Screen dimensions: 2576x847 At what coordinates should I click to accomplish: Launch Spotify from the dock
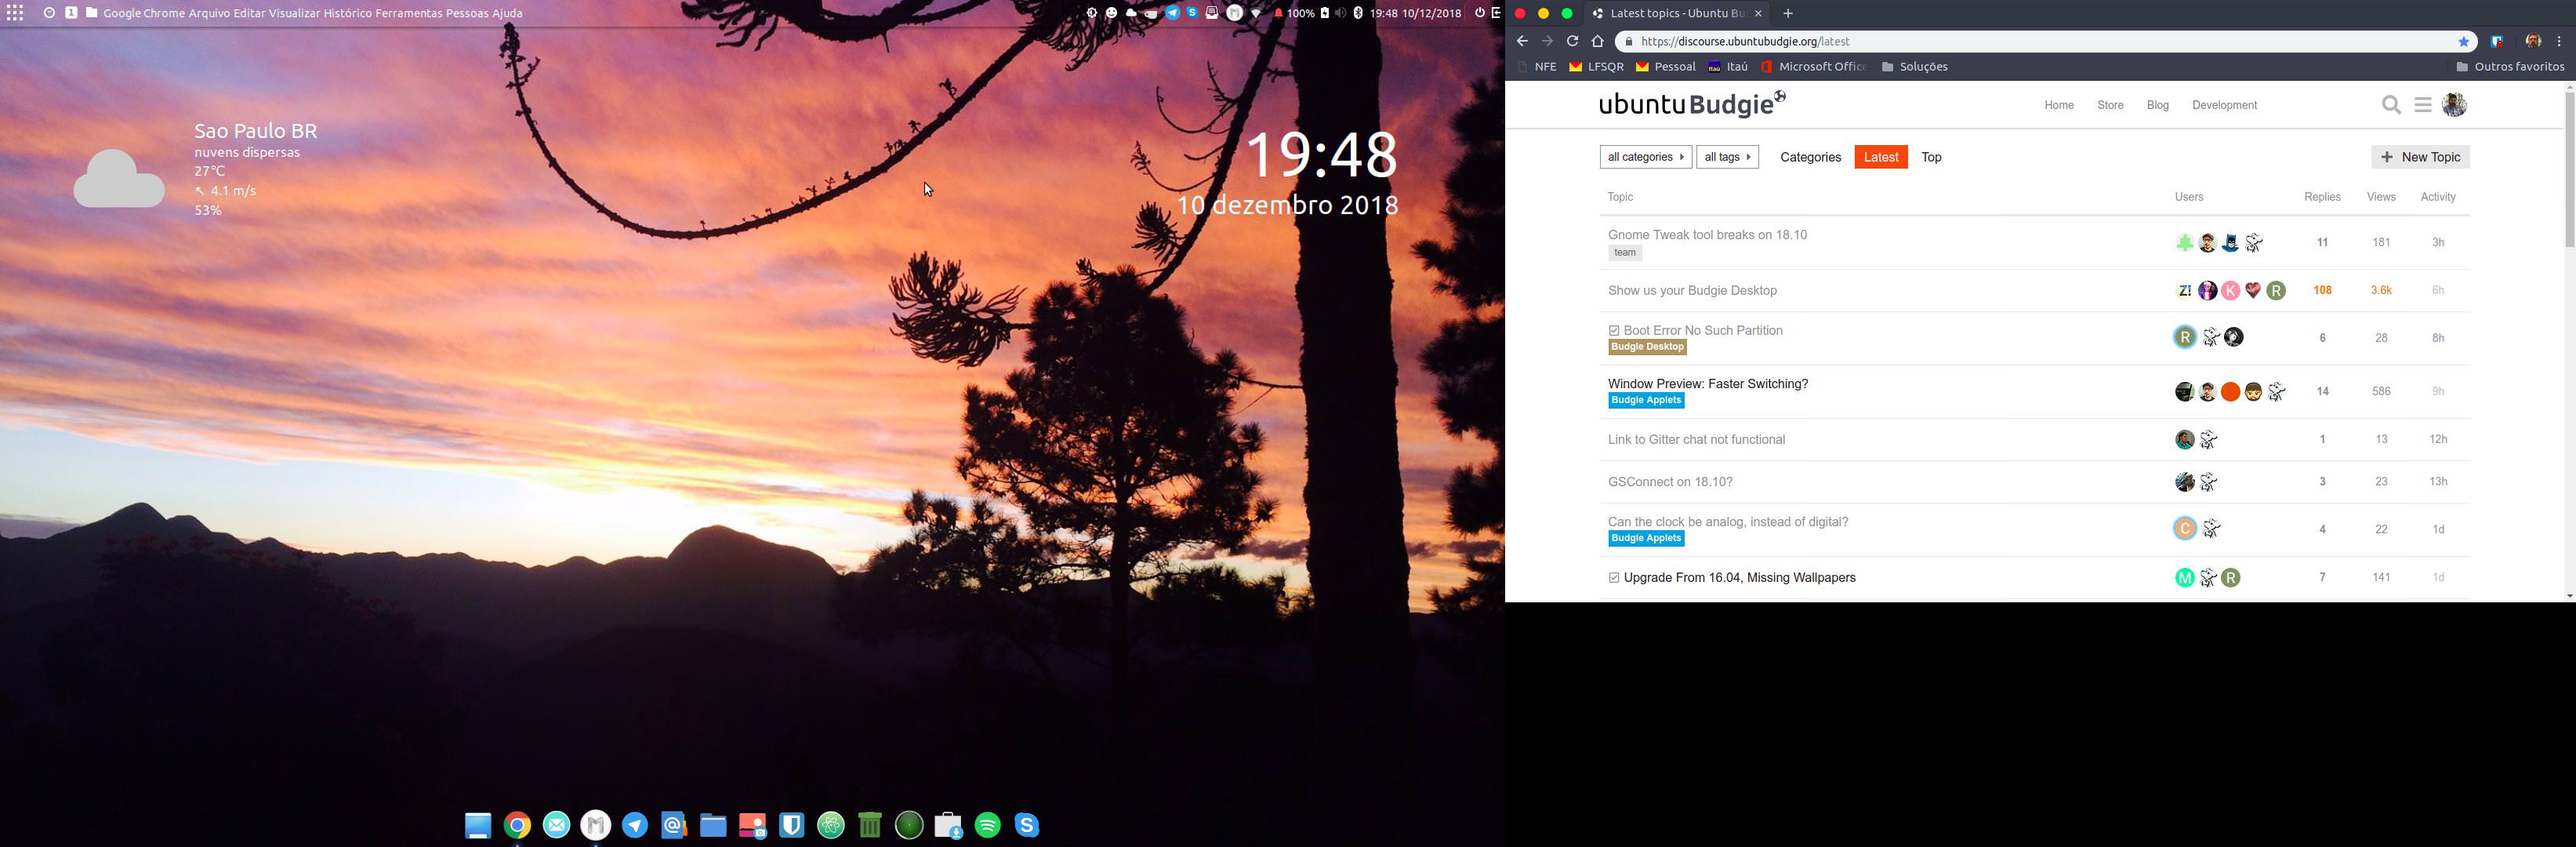click(x=987, y=825)
